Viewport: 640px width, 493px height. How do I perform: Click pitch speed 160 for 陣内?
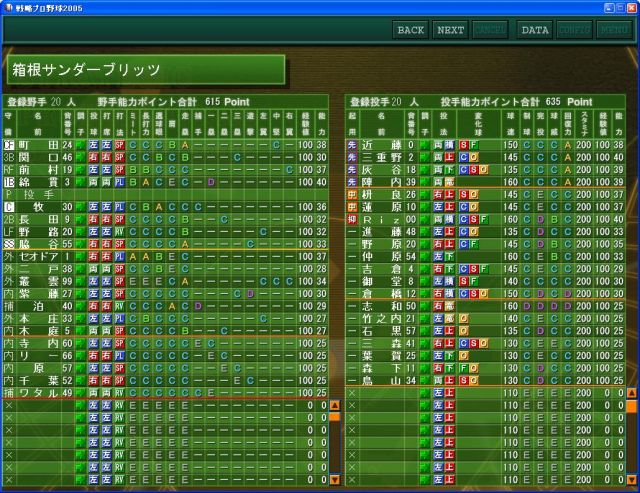tap(510, 182)
